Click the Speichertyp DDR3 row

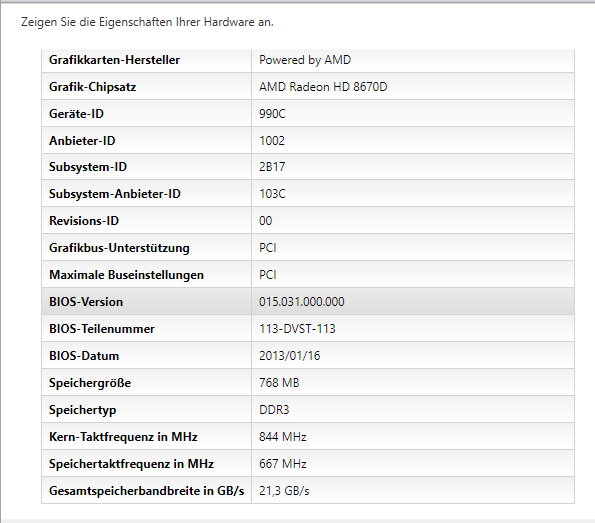308,409
